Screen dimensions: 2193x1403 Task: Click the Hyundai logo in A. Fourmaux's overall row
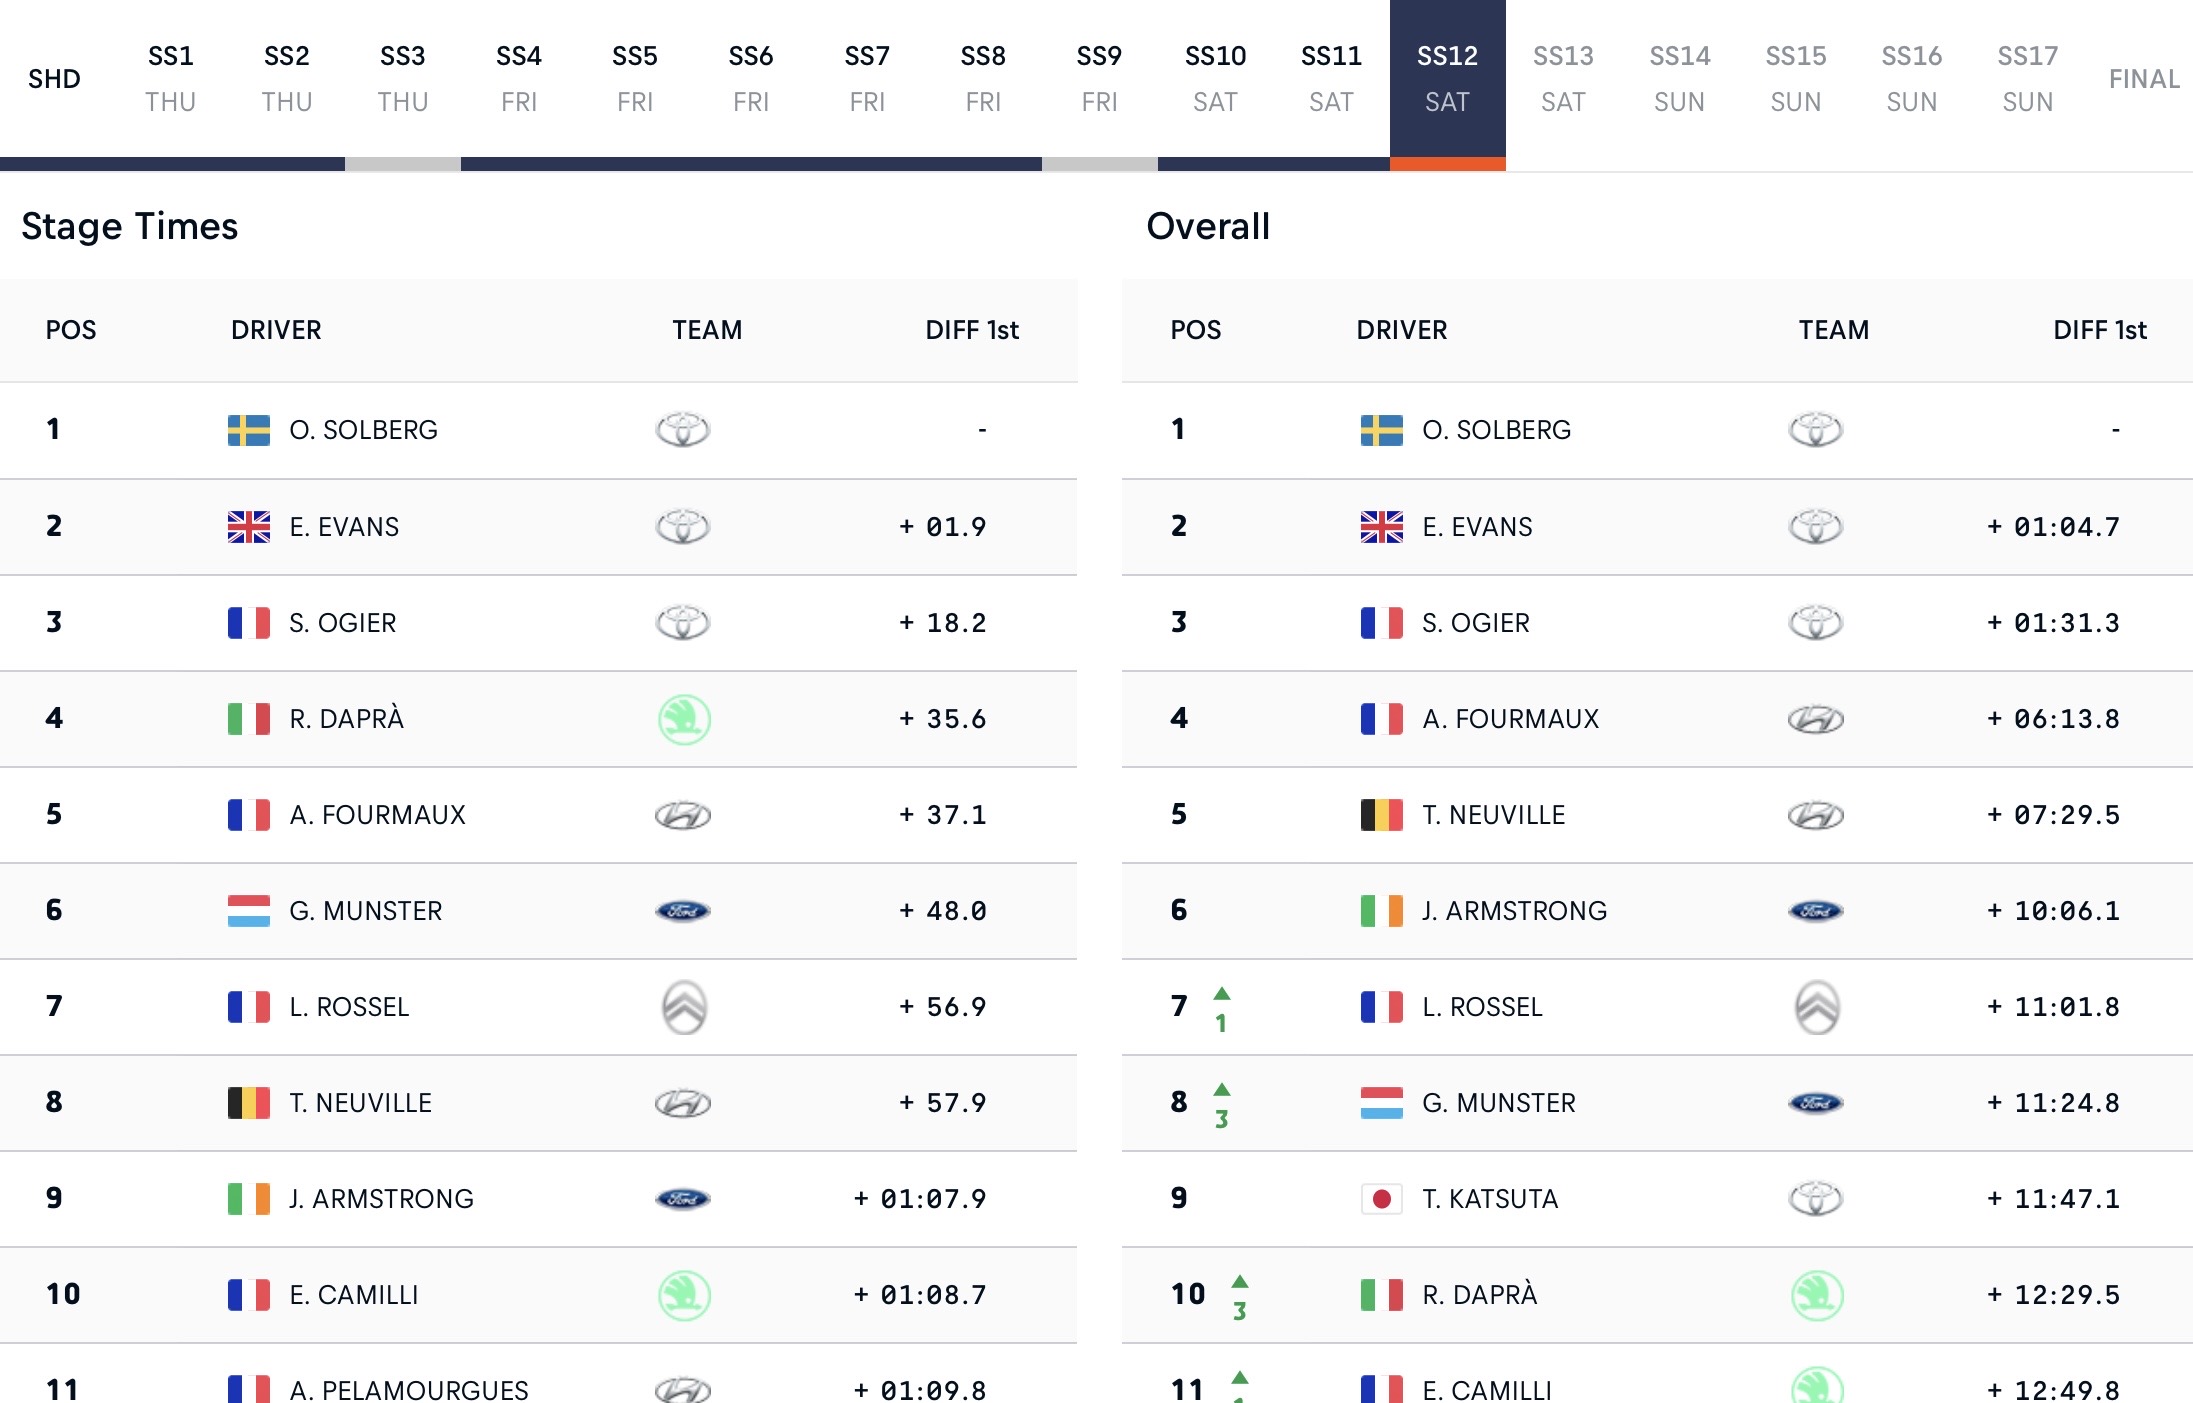click(1816, 719)
